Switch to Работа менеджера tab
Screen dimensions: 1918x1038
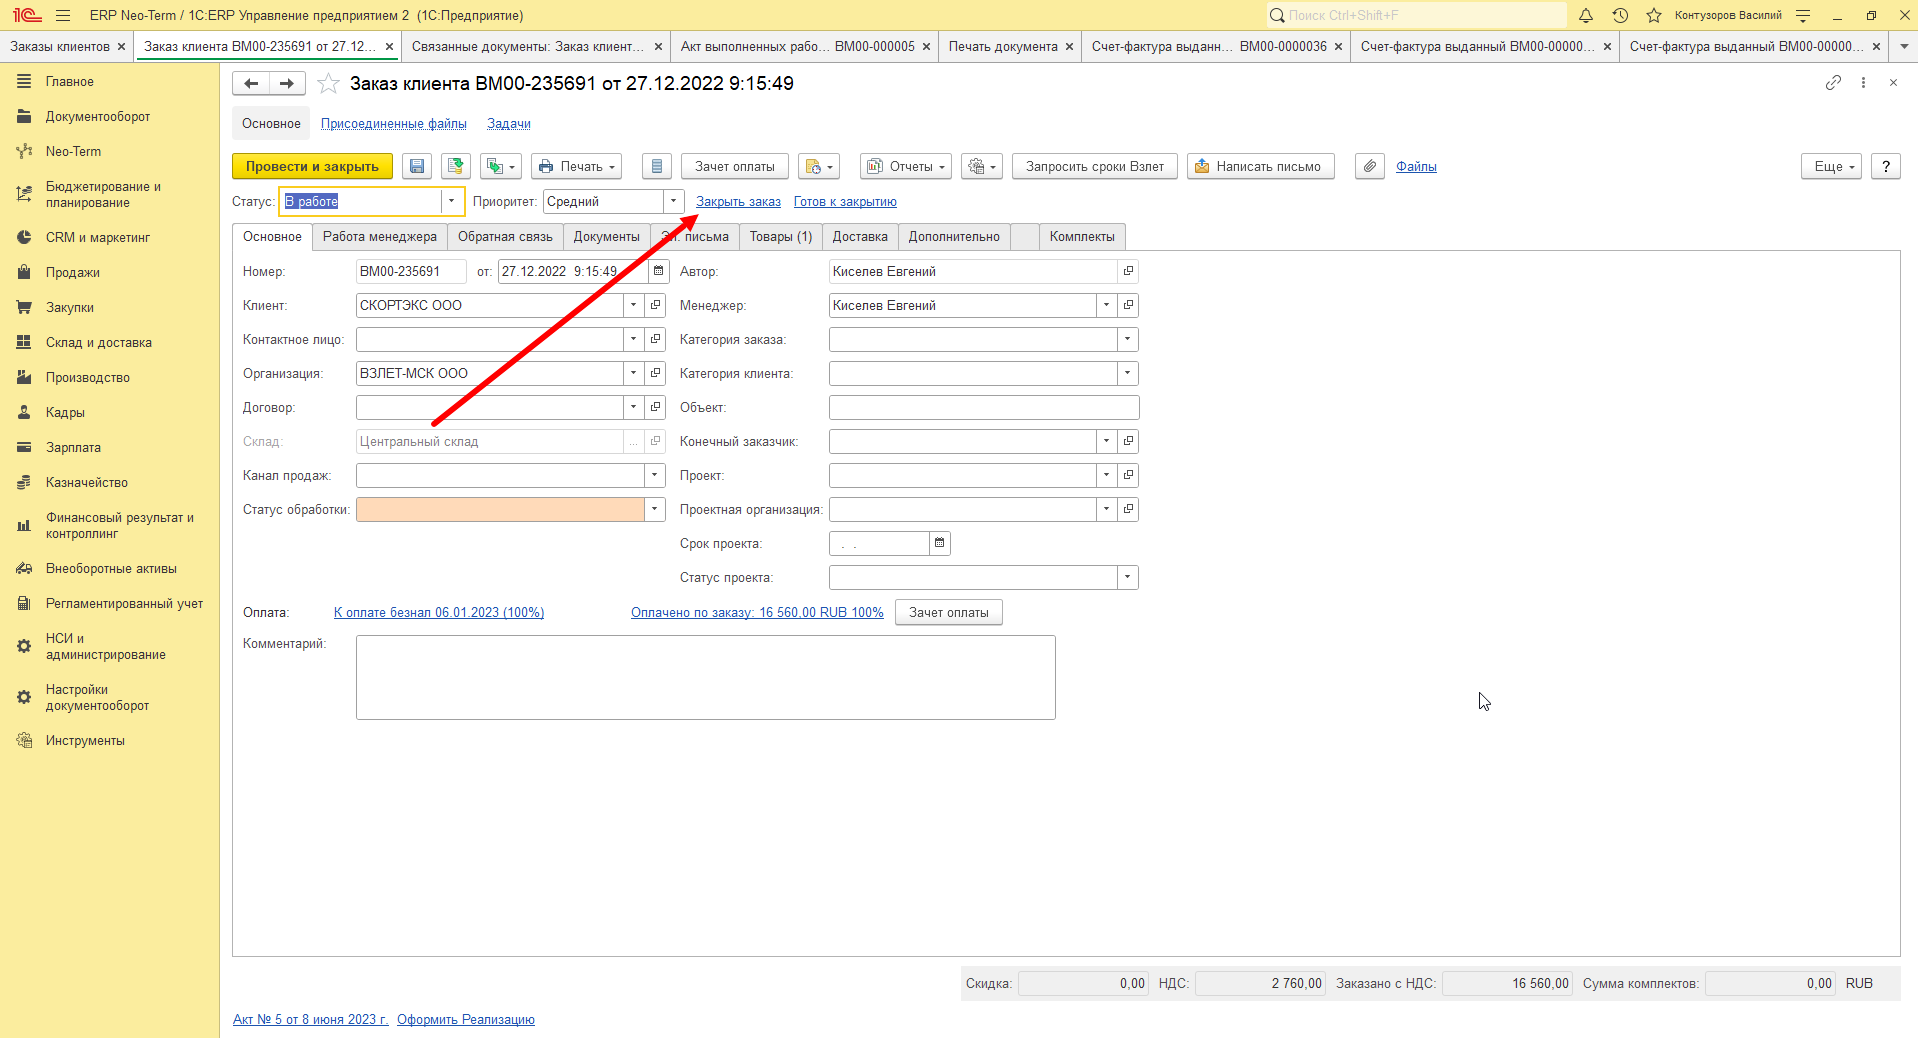(380, 237)
